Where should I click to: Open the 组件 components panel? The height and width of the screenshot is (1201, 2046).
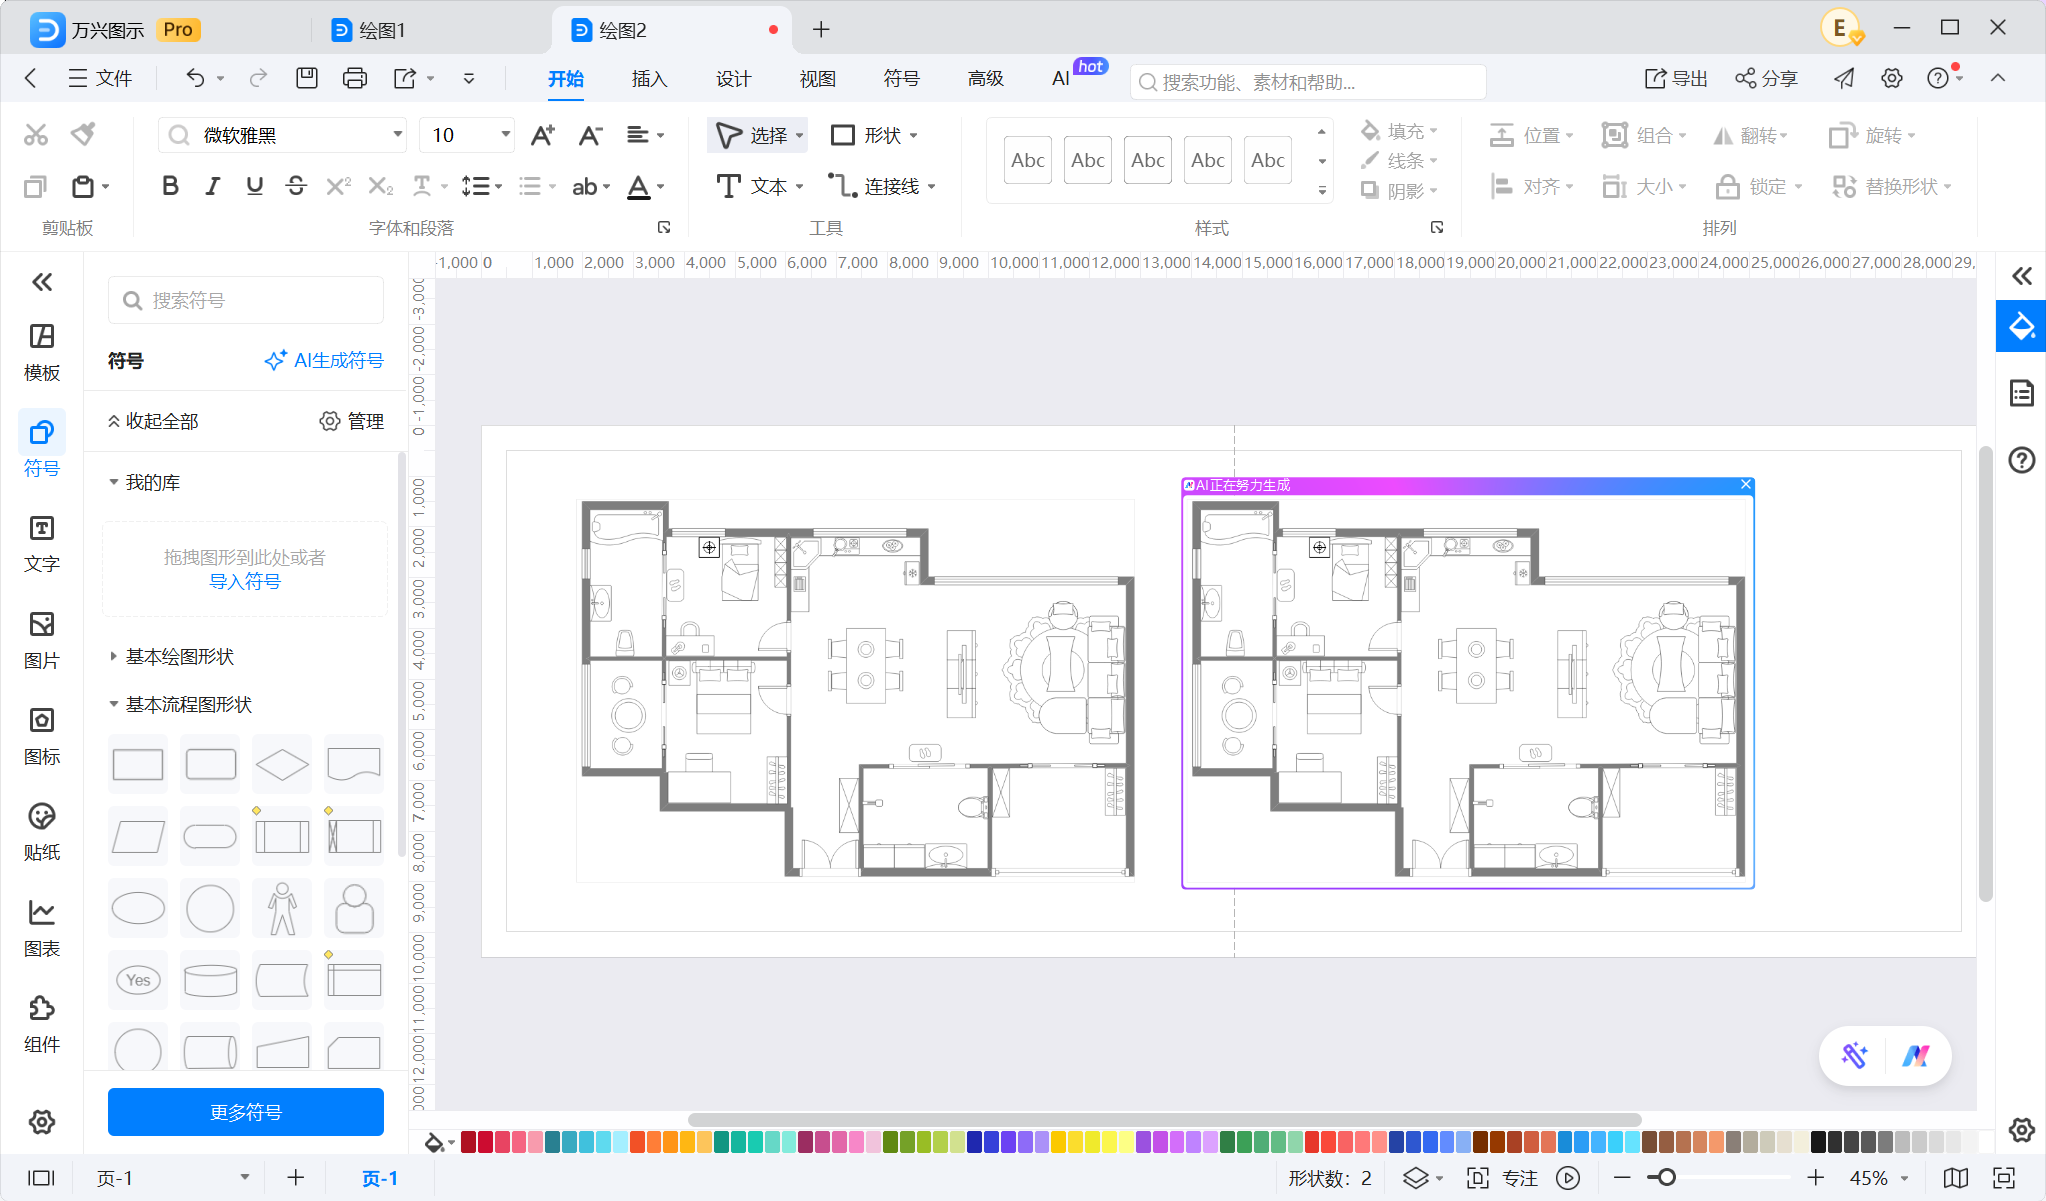pos(42,1024)
